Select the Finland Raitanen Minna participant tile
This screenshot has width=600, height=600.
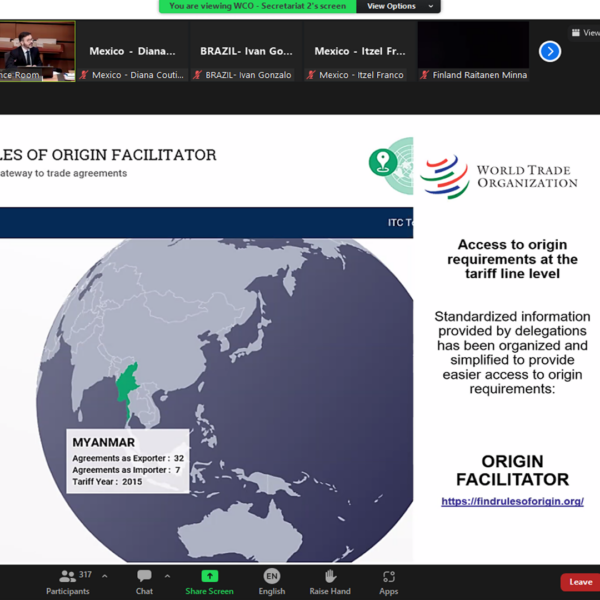point(473,51)
